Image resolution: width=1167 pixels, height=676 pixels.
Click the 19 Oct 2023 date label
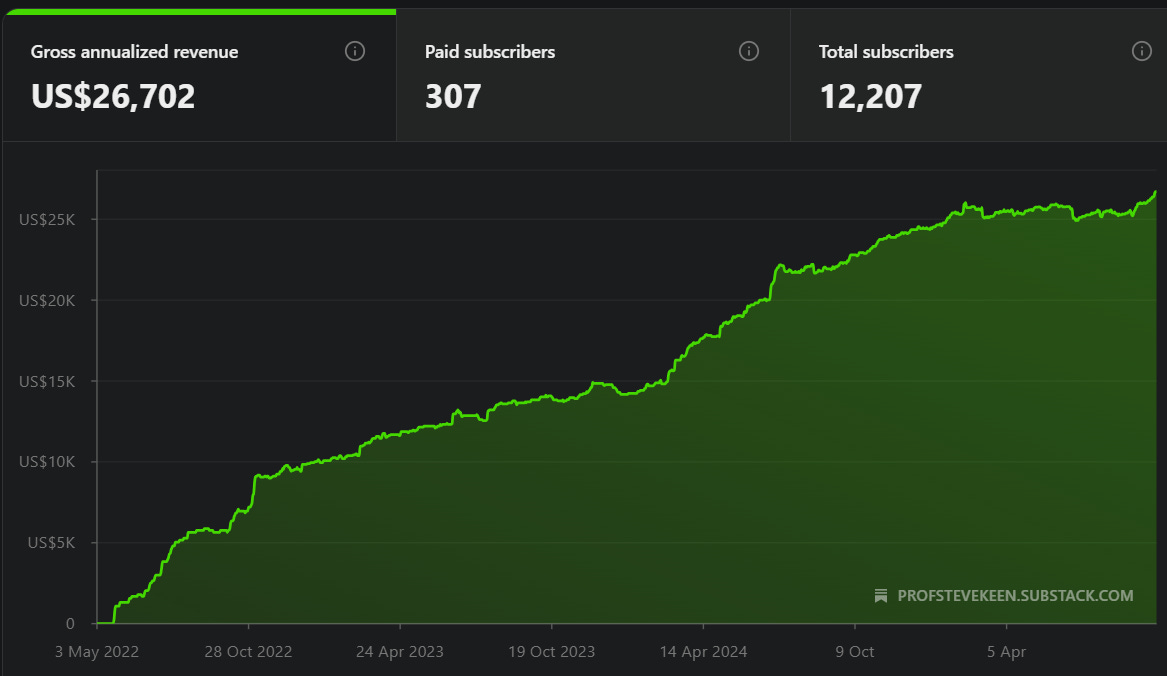[551, 652]
